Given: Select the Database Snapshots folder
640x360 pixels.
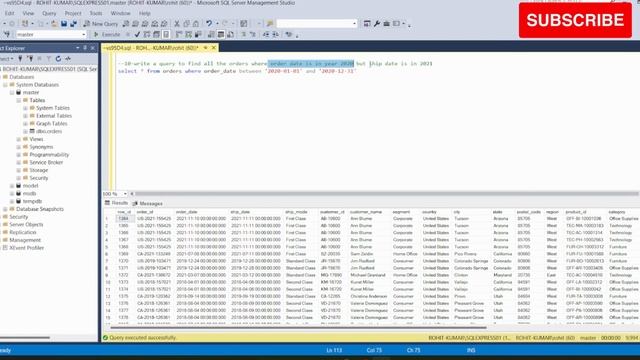Looking at the screenshot, I should 40,209.
